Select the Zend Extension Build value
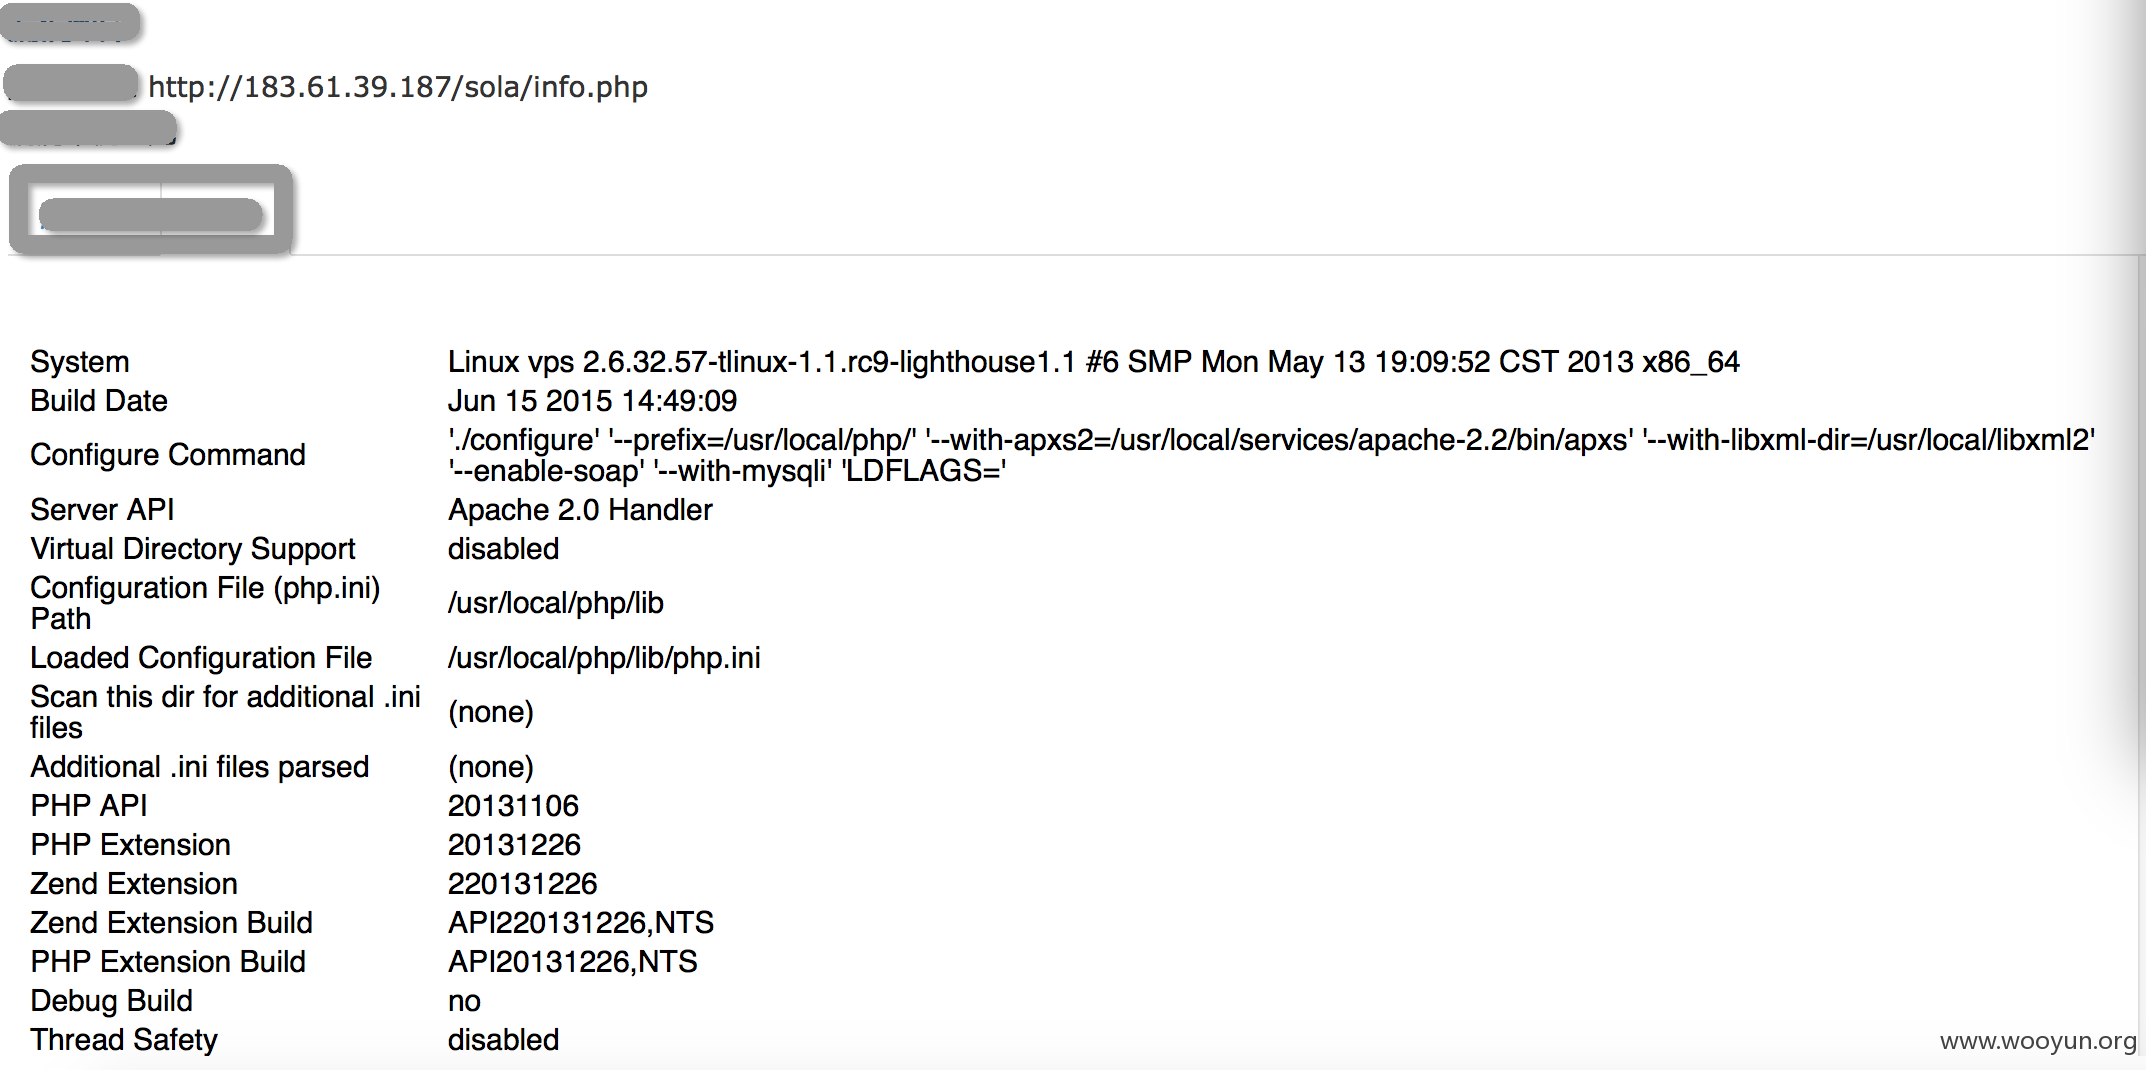The width and height of the screenshot is (2146, 1070). [x=581, y=922]
